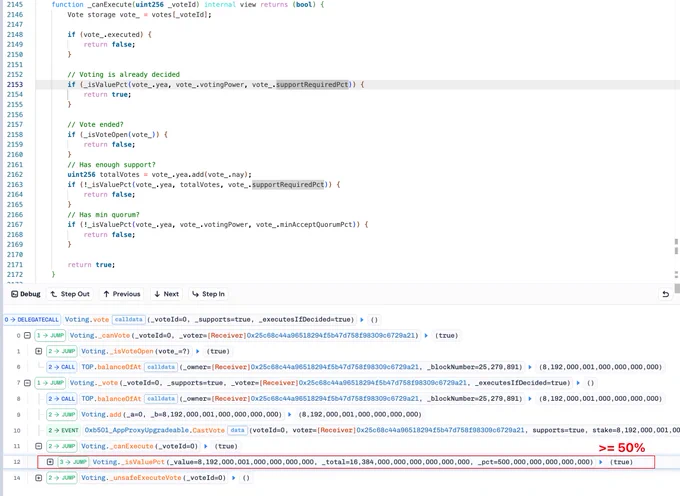The image size is (680, 496).
Task: Click the Step In button
Action: [x=209, y=294]
